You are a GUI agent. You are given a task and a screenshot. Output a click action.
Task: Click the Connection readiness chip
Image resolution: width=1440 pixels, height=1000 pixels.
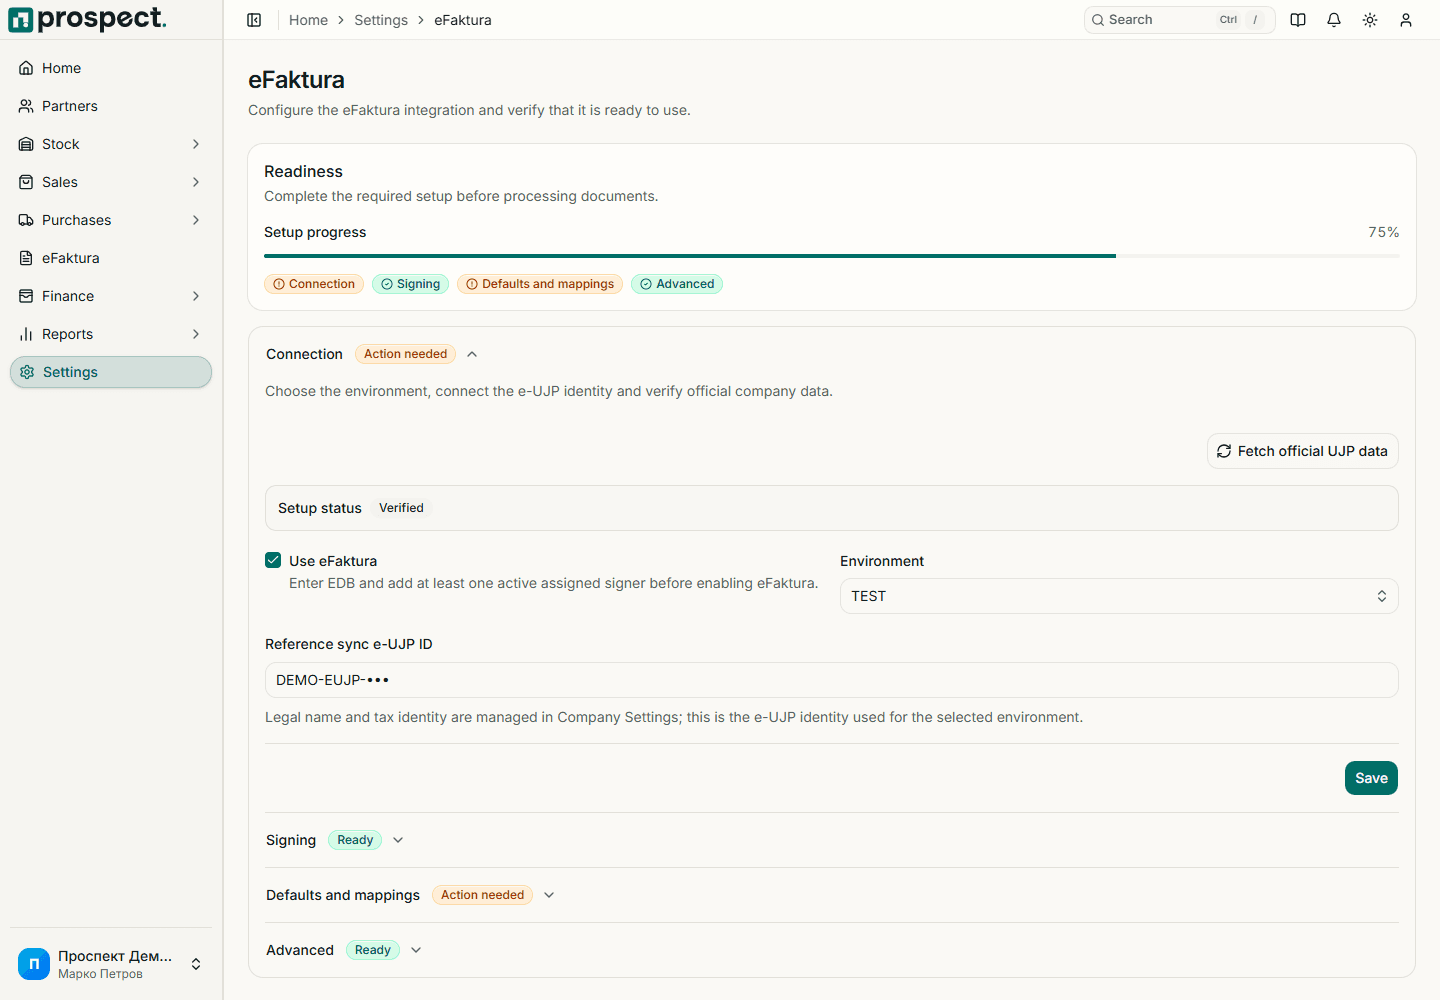314,284
